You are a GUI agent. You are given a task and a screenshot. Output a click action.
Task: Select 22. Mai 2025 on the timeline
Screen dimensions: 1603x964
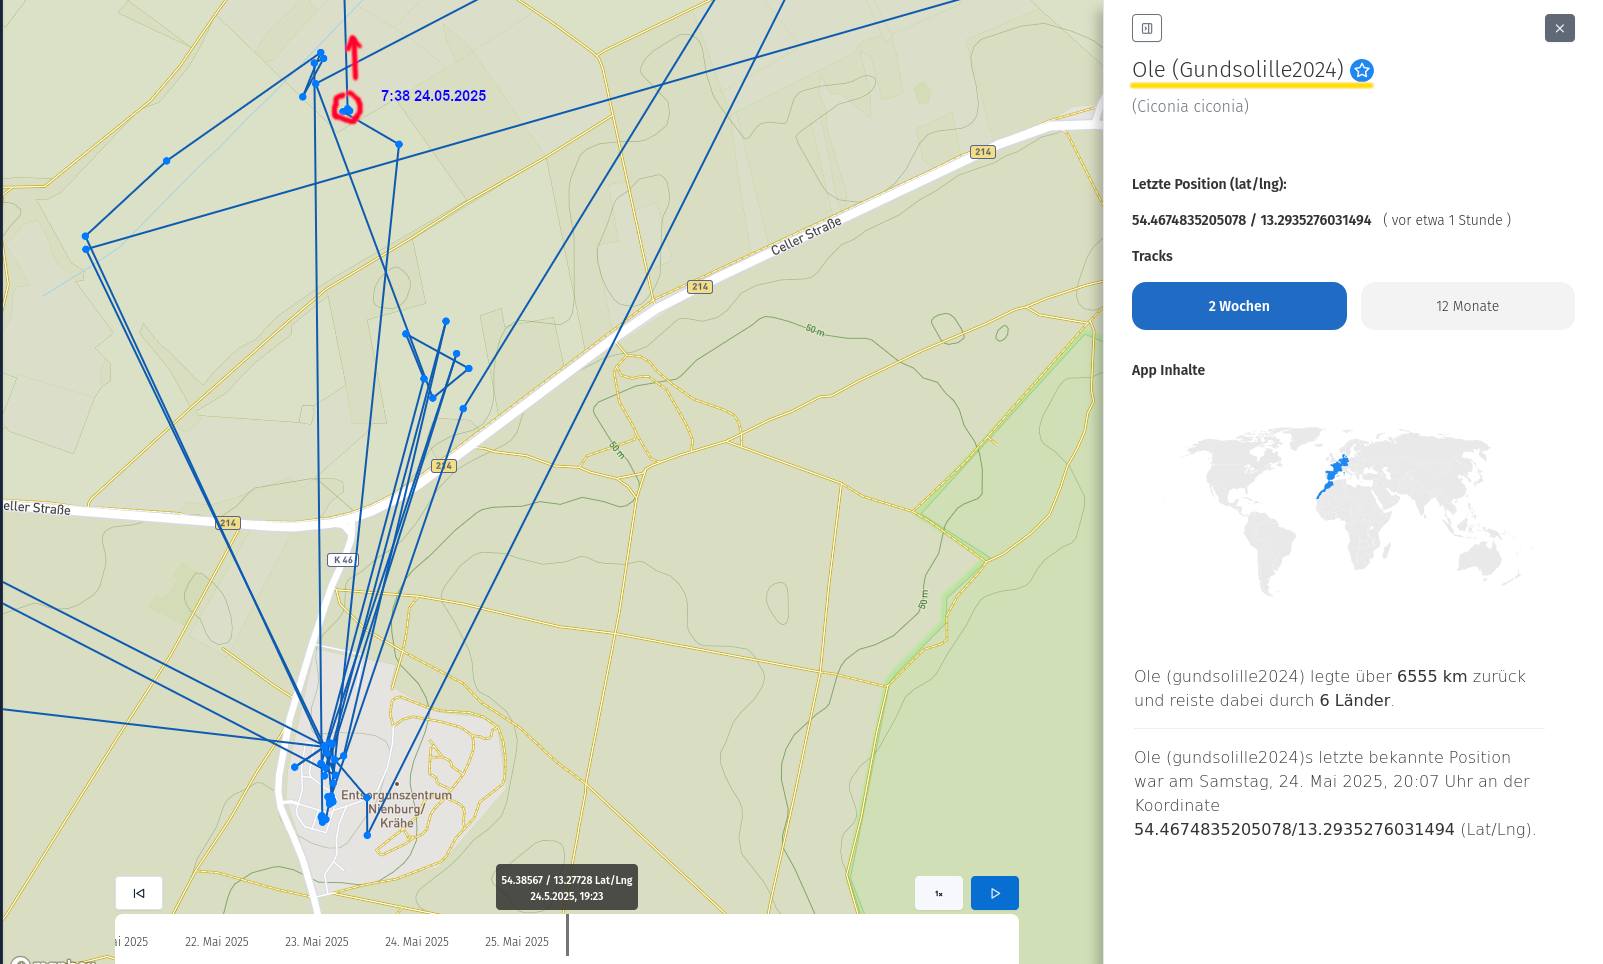[x=217, y=942]
